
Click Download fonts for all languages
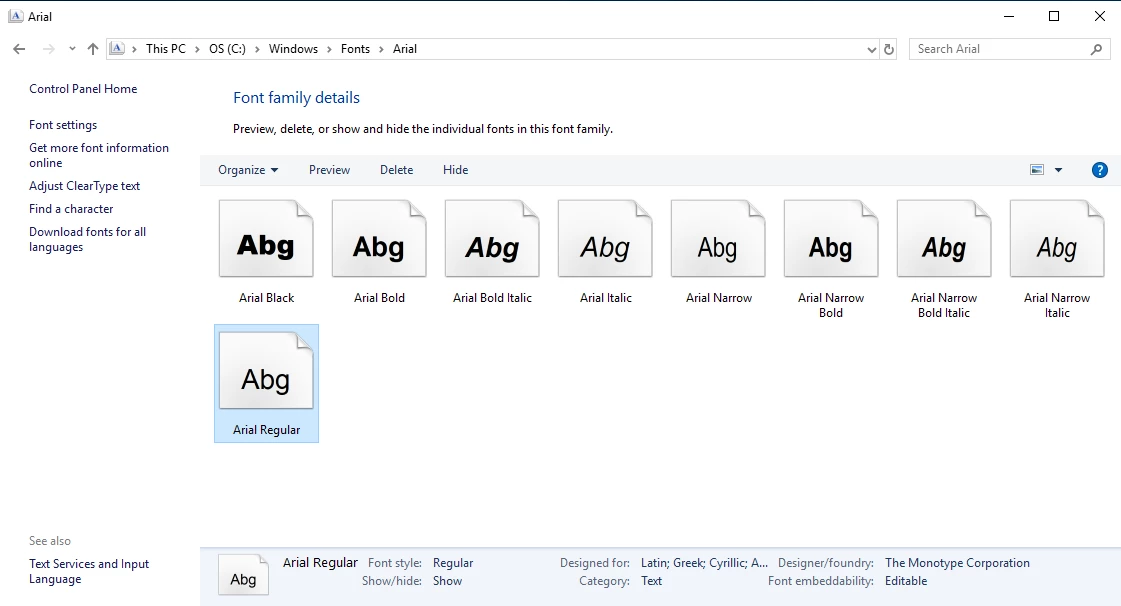tap(87, 239)
